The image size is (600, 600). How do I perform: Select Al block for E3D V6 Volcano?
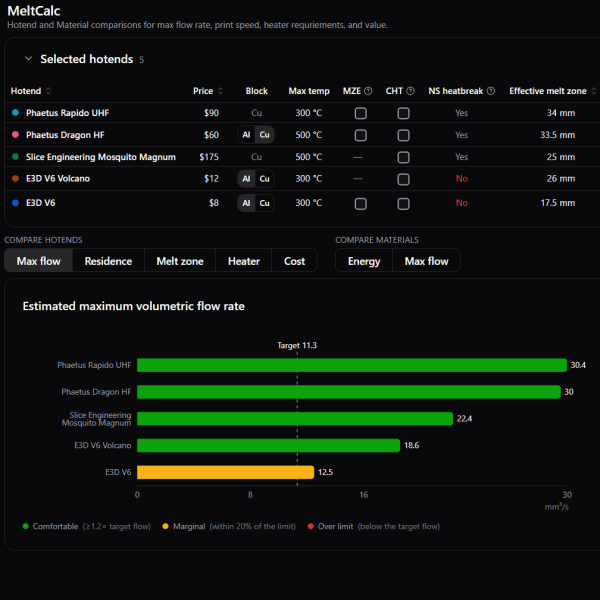[x=246, y=179]
